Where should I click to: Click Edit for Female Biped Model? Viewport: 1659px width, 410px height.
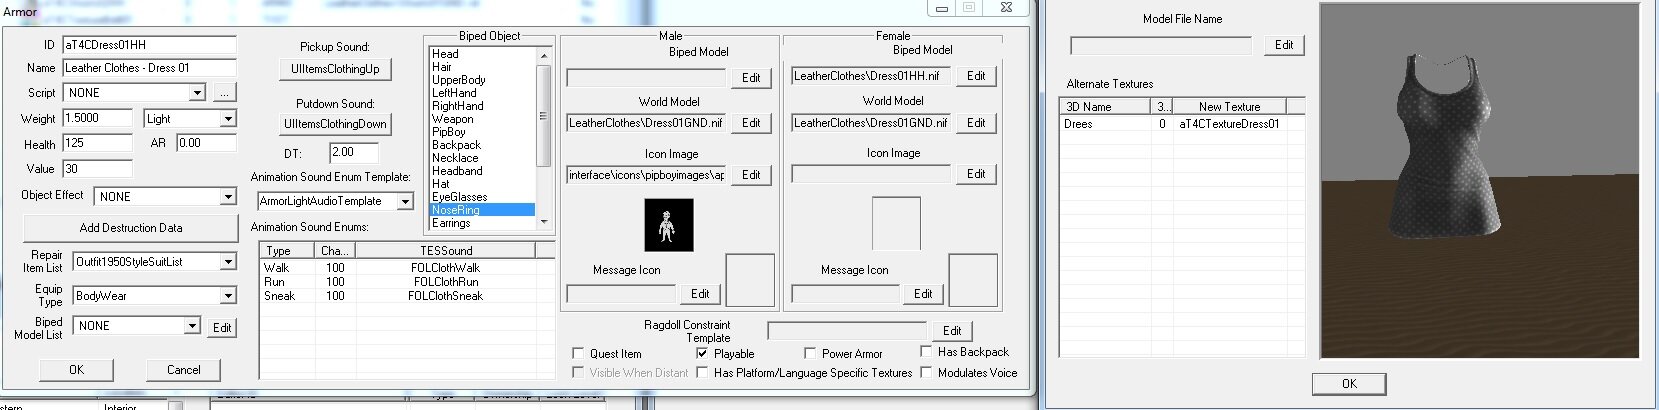976,76
